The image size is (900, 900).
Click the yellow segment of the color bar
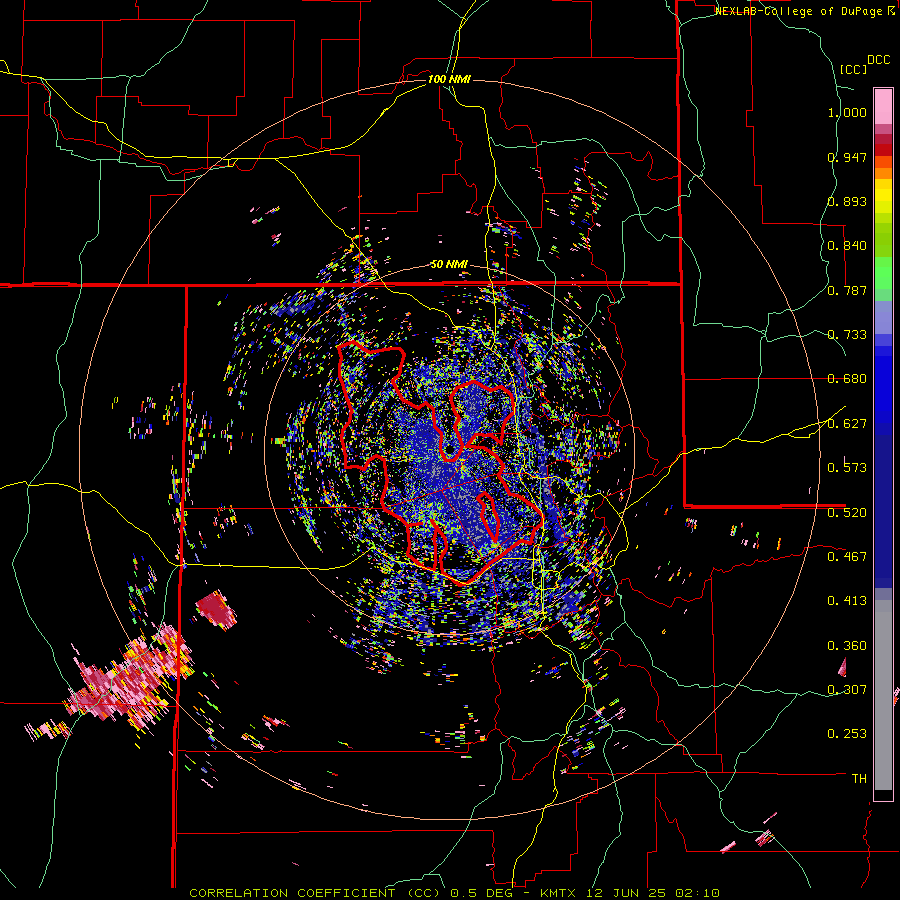click(x=883, y=196)
